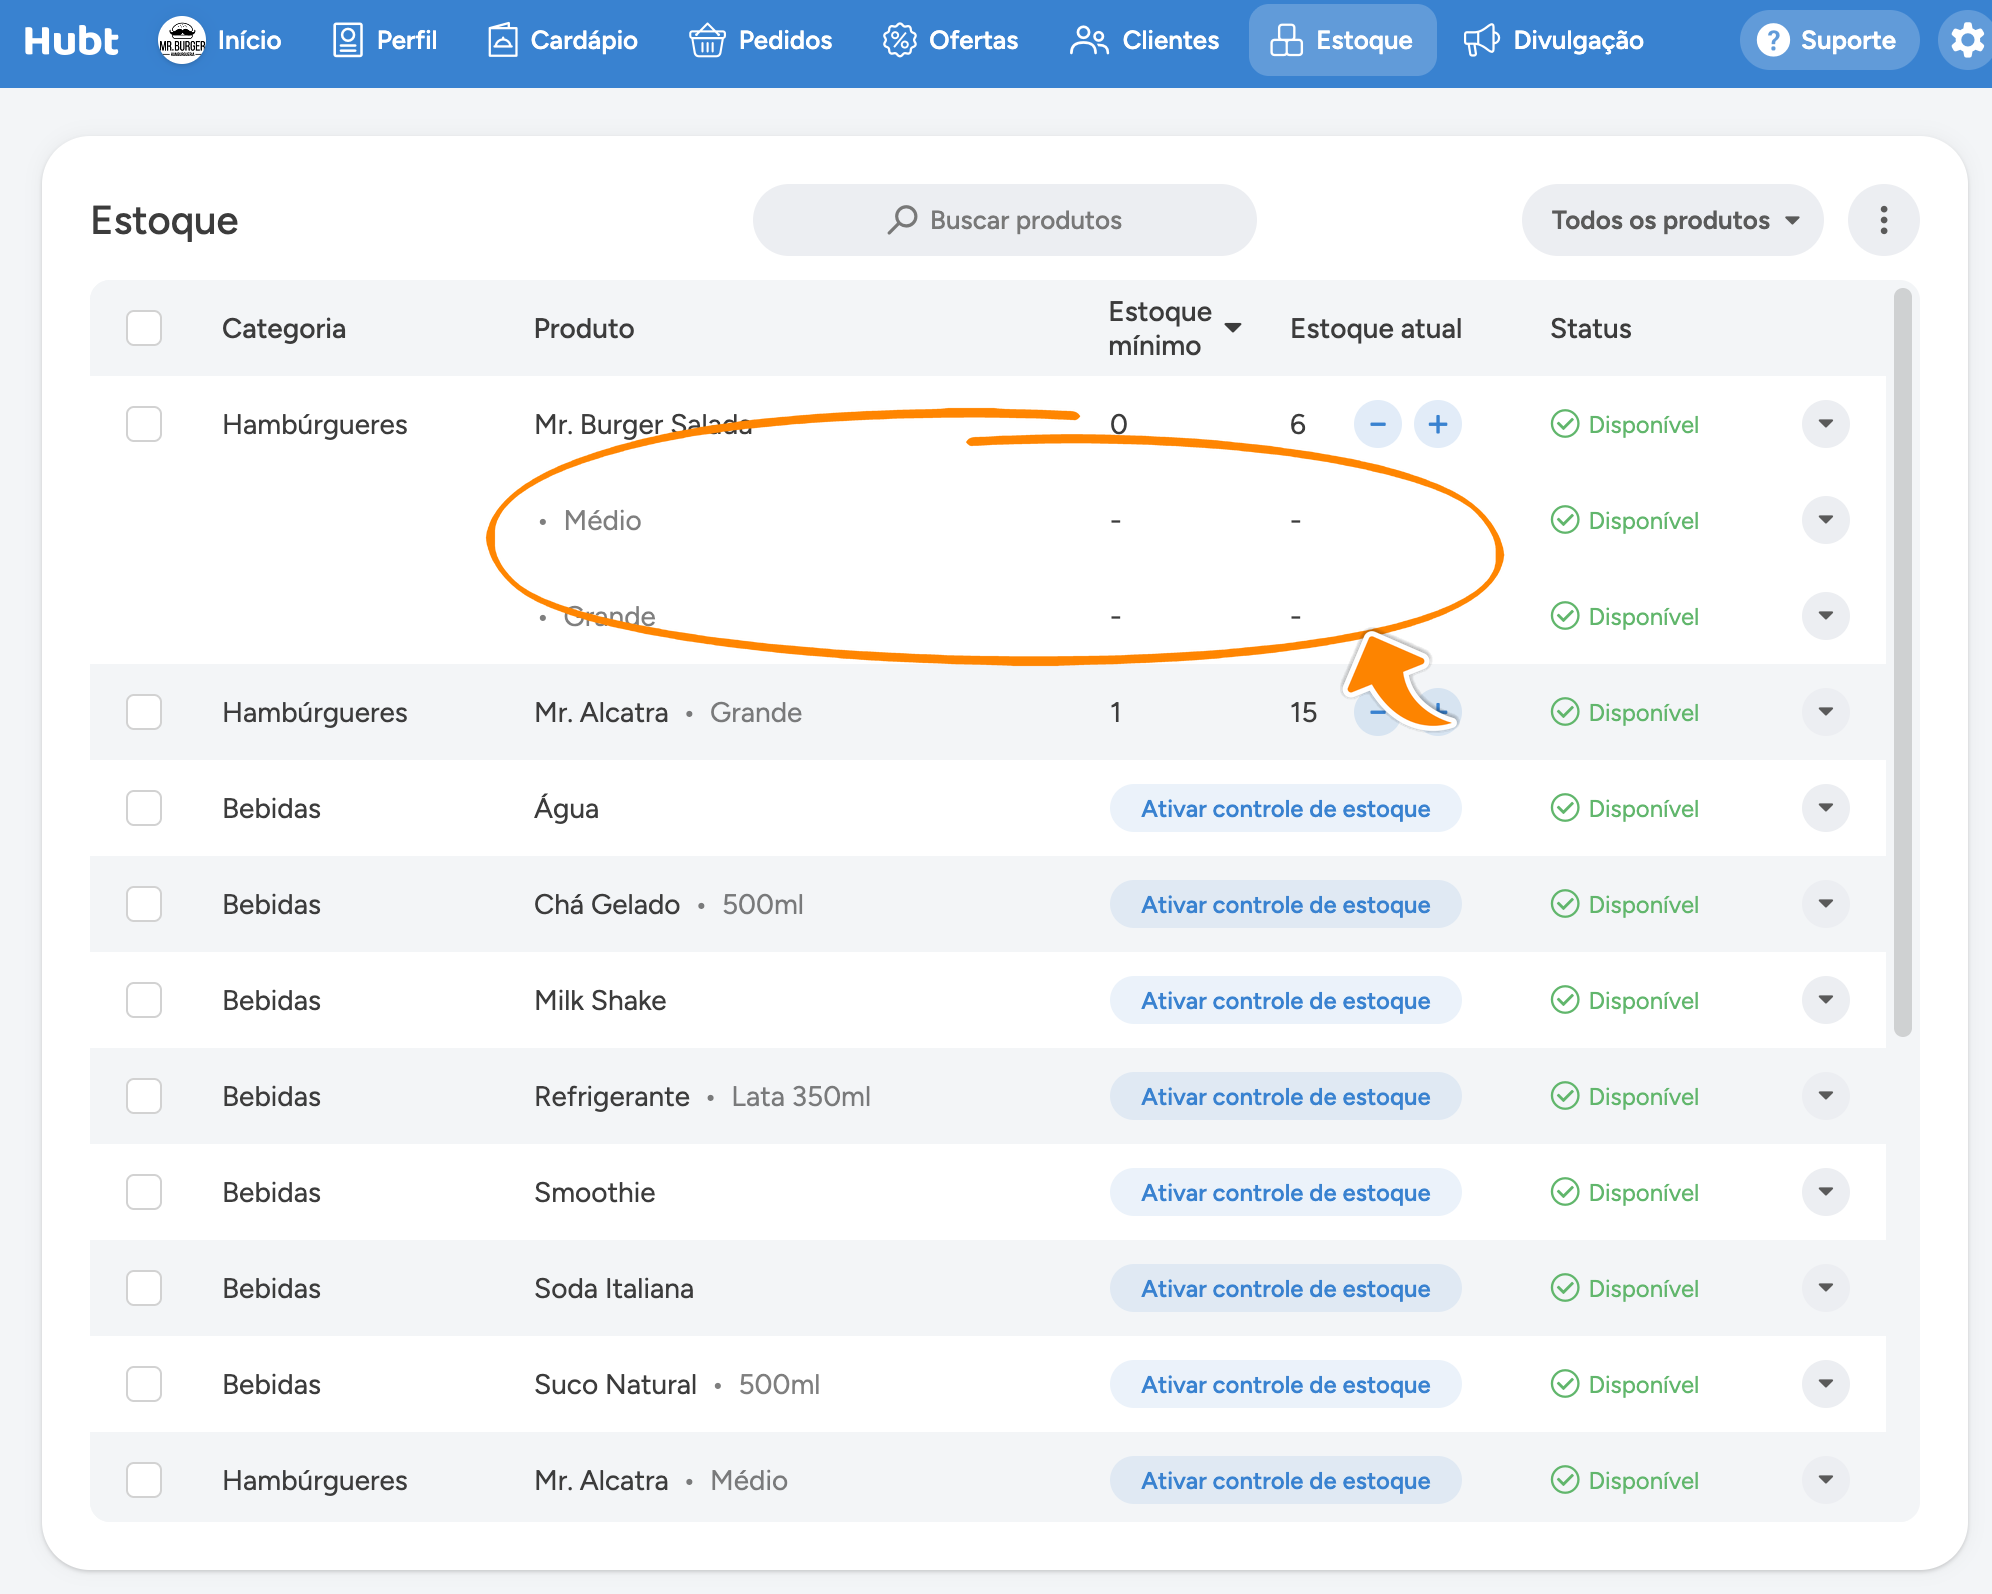Open Início with Mr. Burger logo

tap(221, 40)
